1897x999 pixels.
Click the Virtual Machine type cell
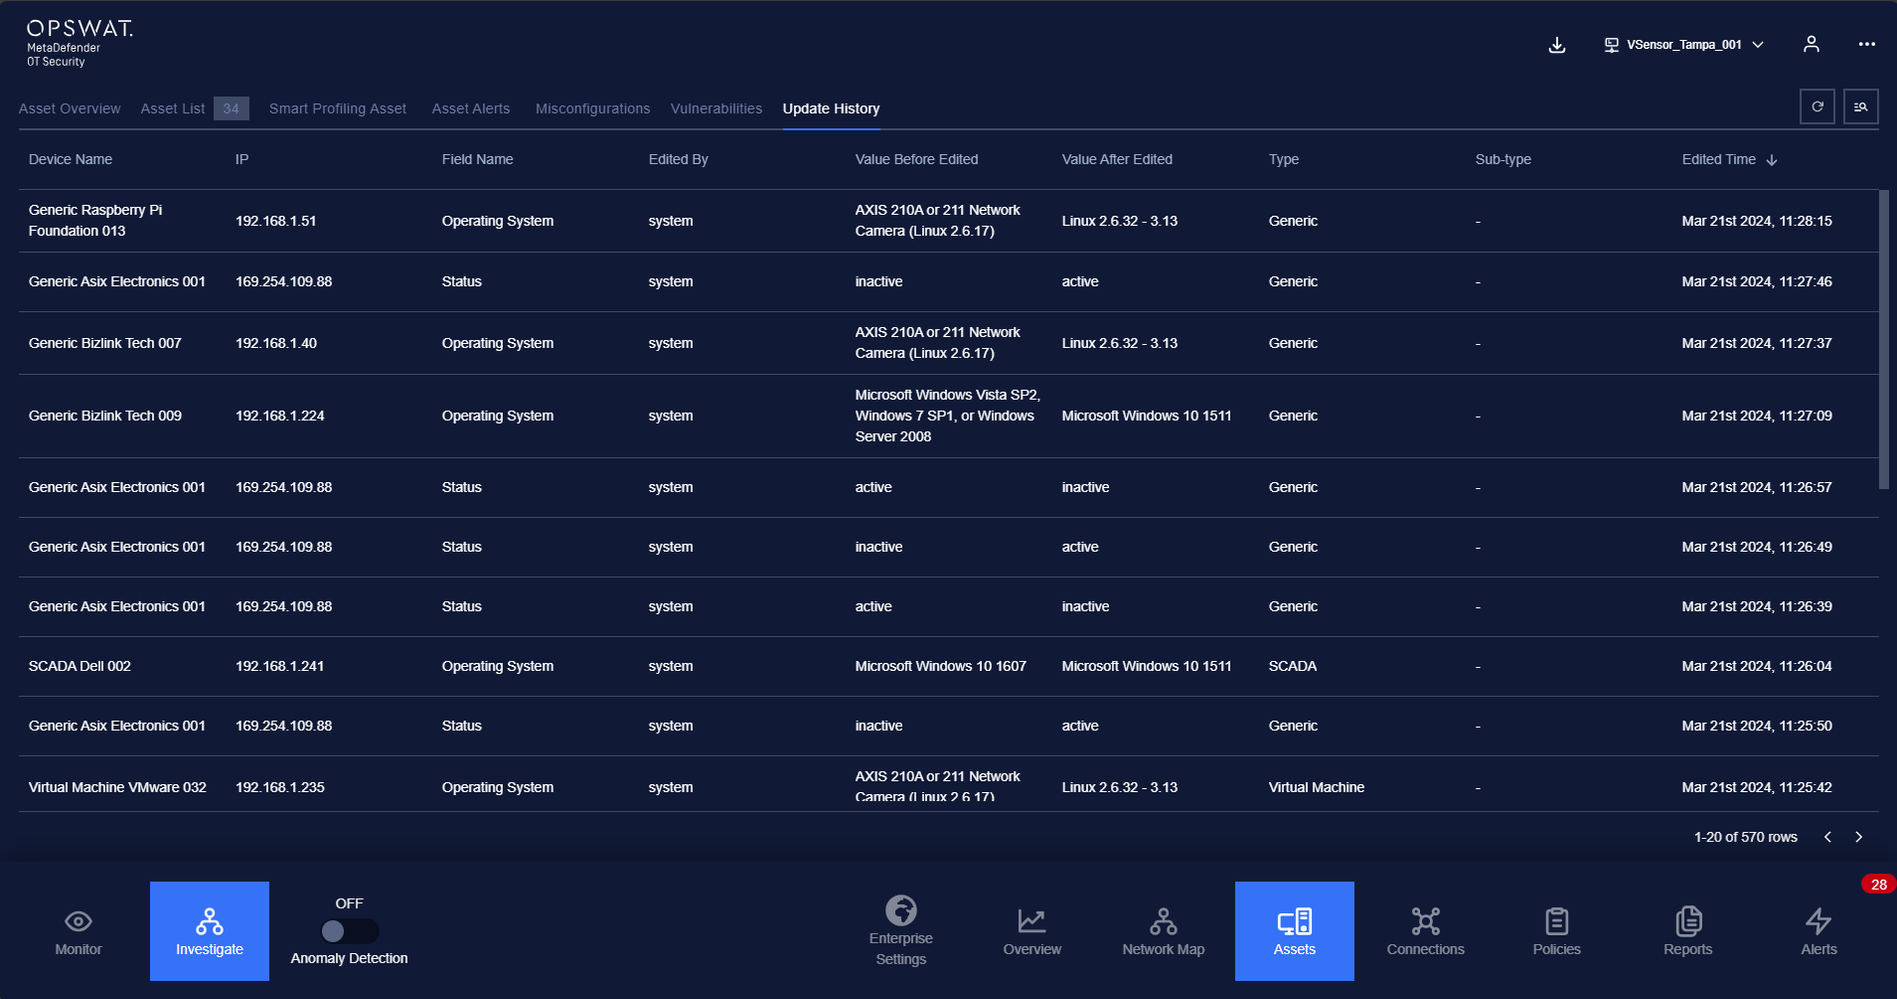(x=1316, y=787)
